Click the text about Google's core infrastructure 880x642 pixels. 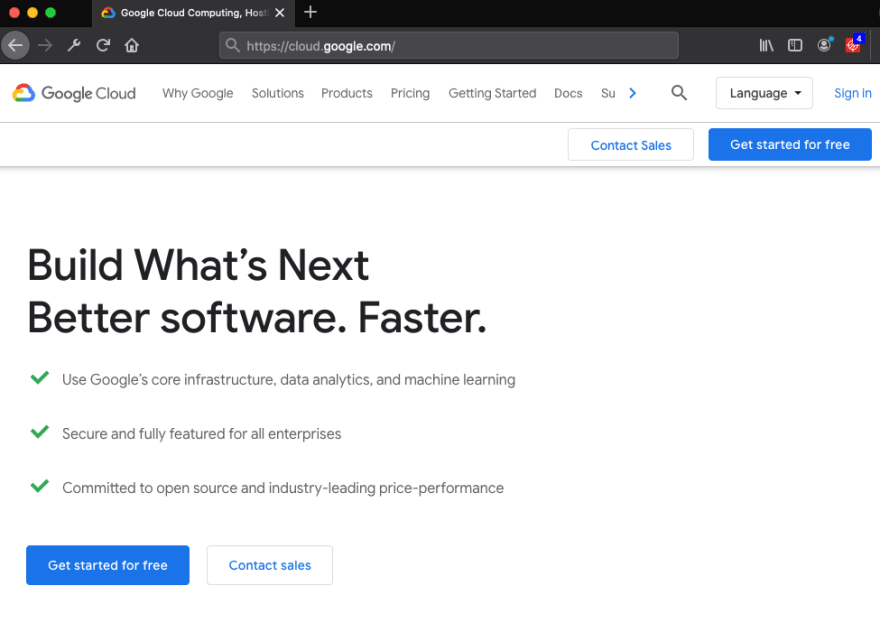point(288,380)
